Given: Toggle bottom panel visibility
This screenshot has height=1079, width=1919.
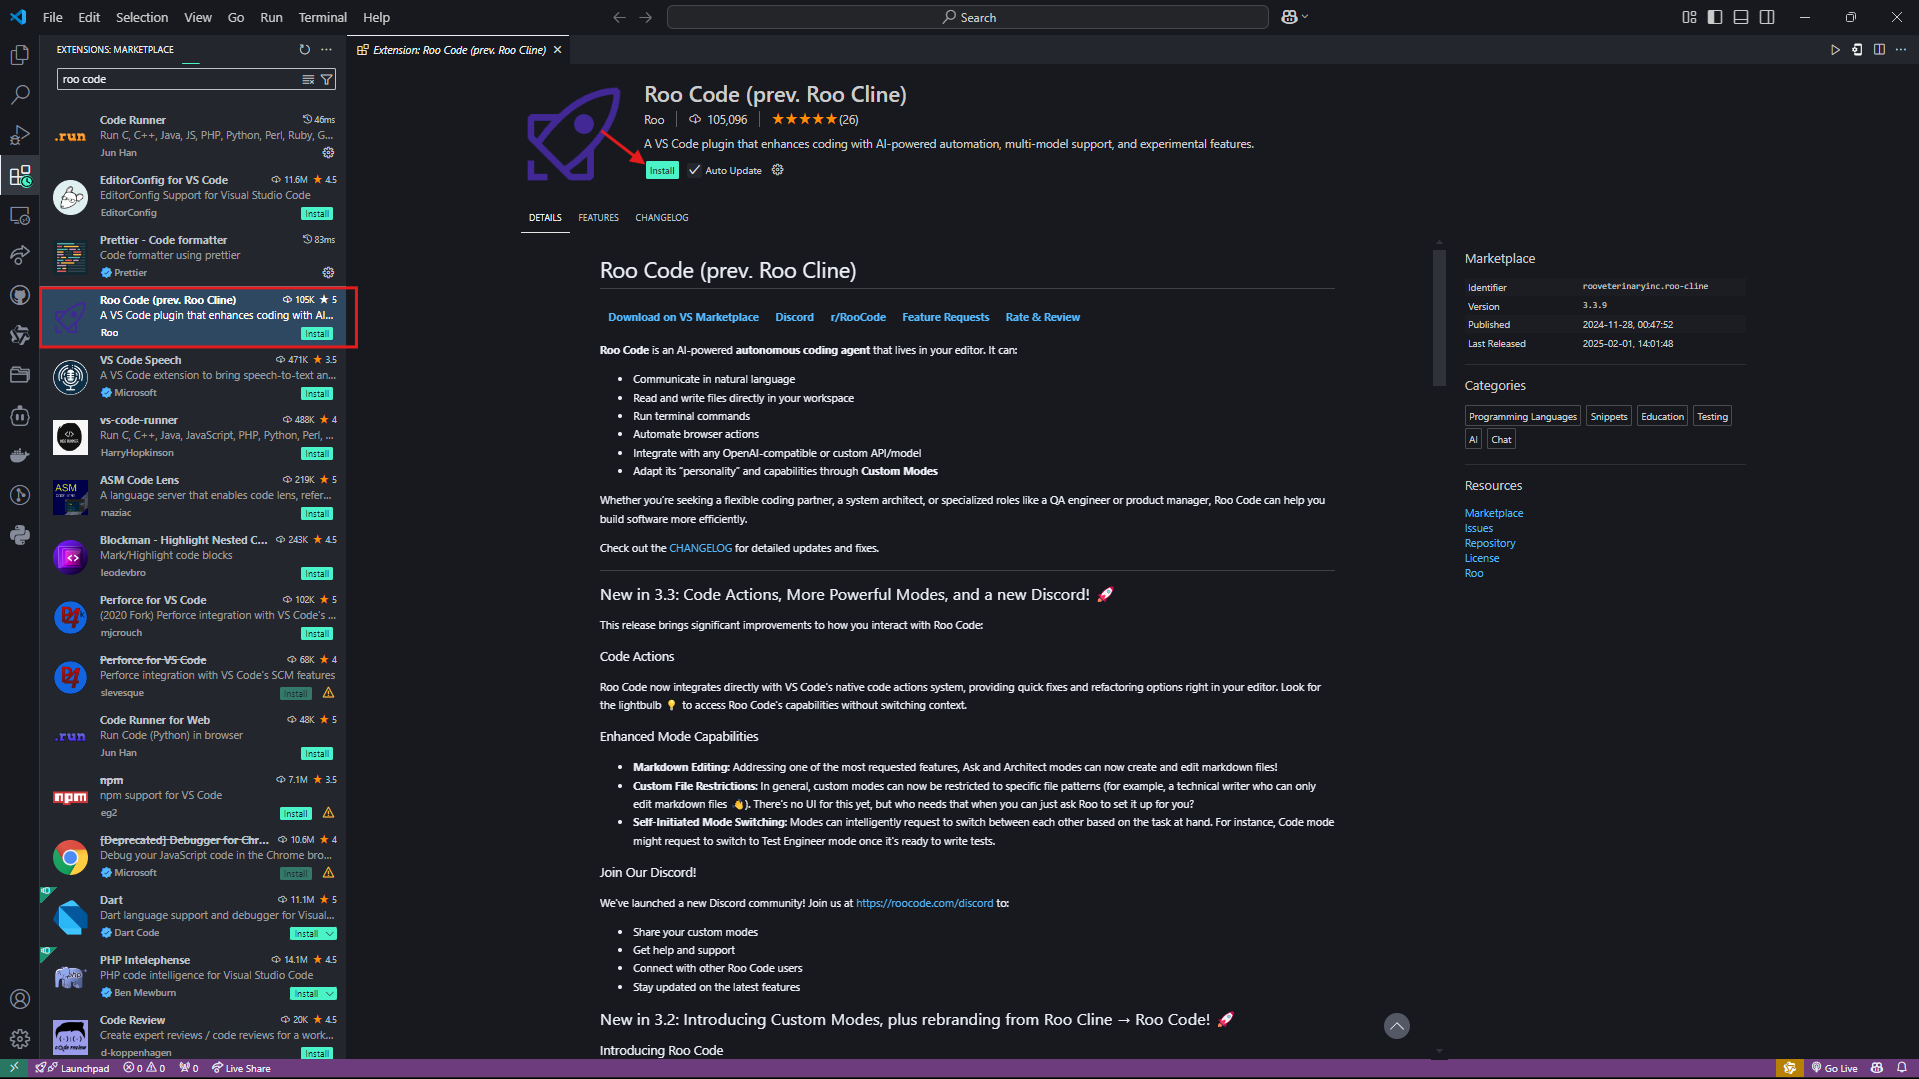Looking at the screenshot, I should tap(1741, 17).
